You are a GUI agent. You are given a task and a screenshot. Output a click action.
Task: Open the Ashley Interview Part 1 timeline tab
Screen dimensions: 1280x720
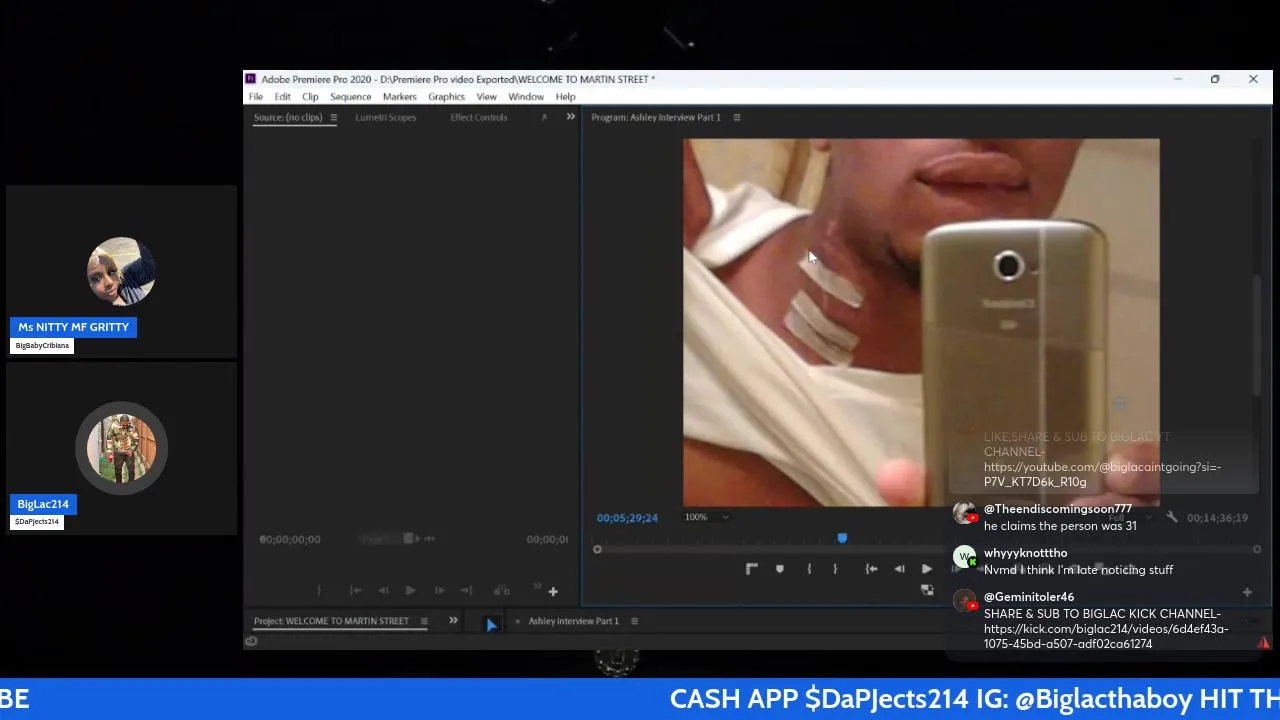573,621
